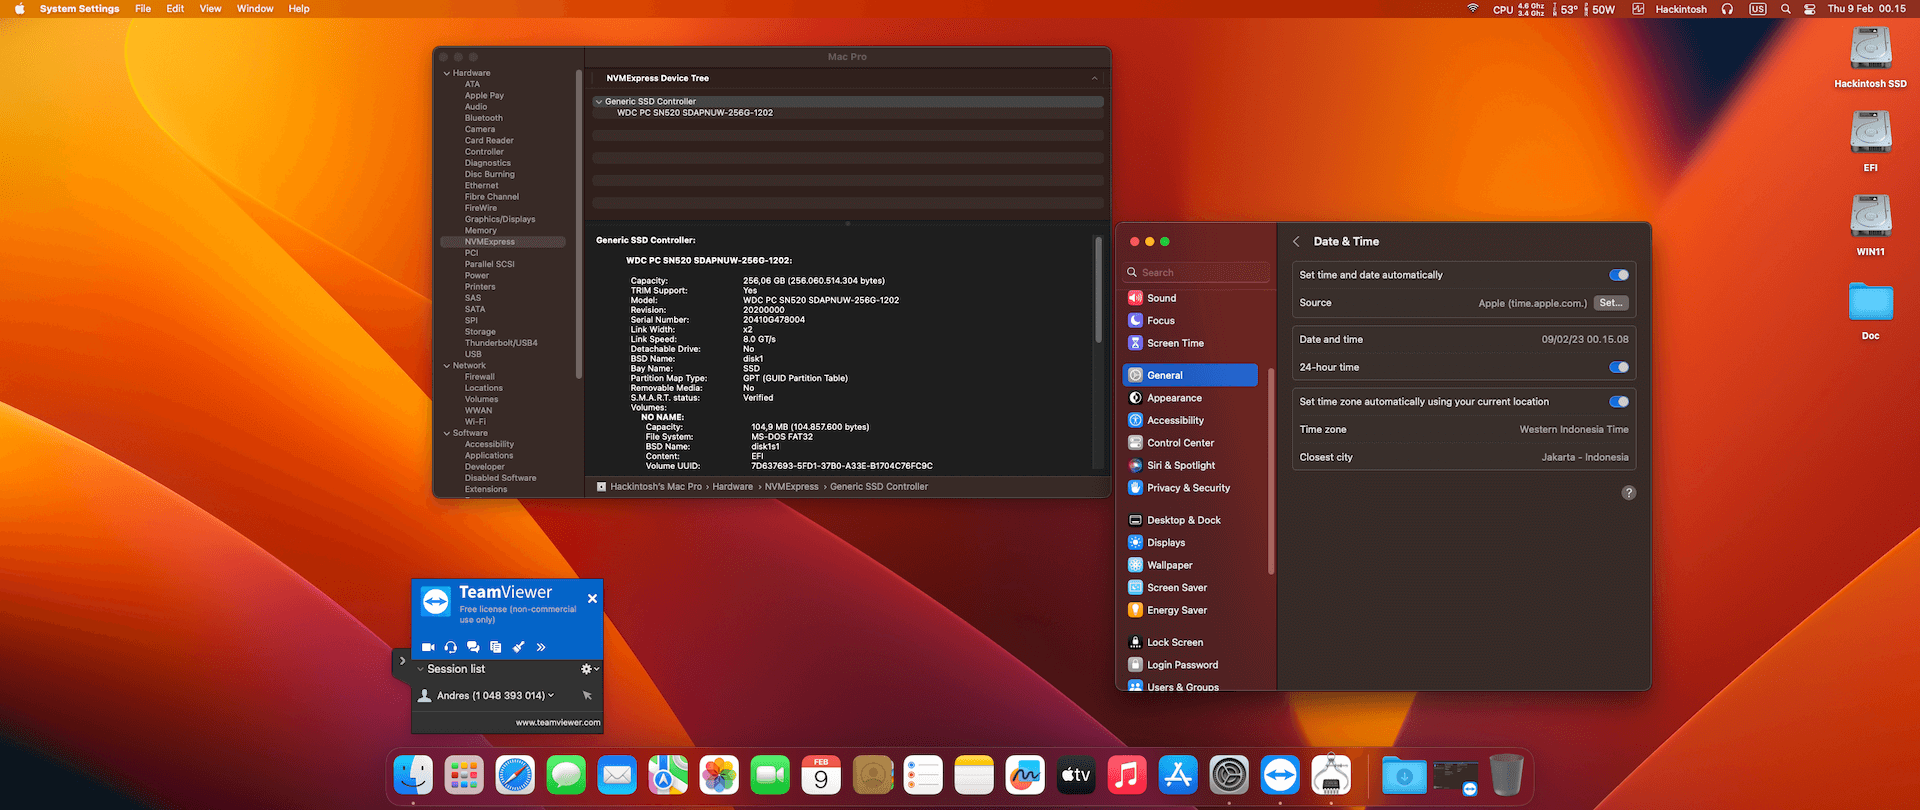Collapse the Hardware section in sidebar

coord(447,73)
